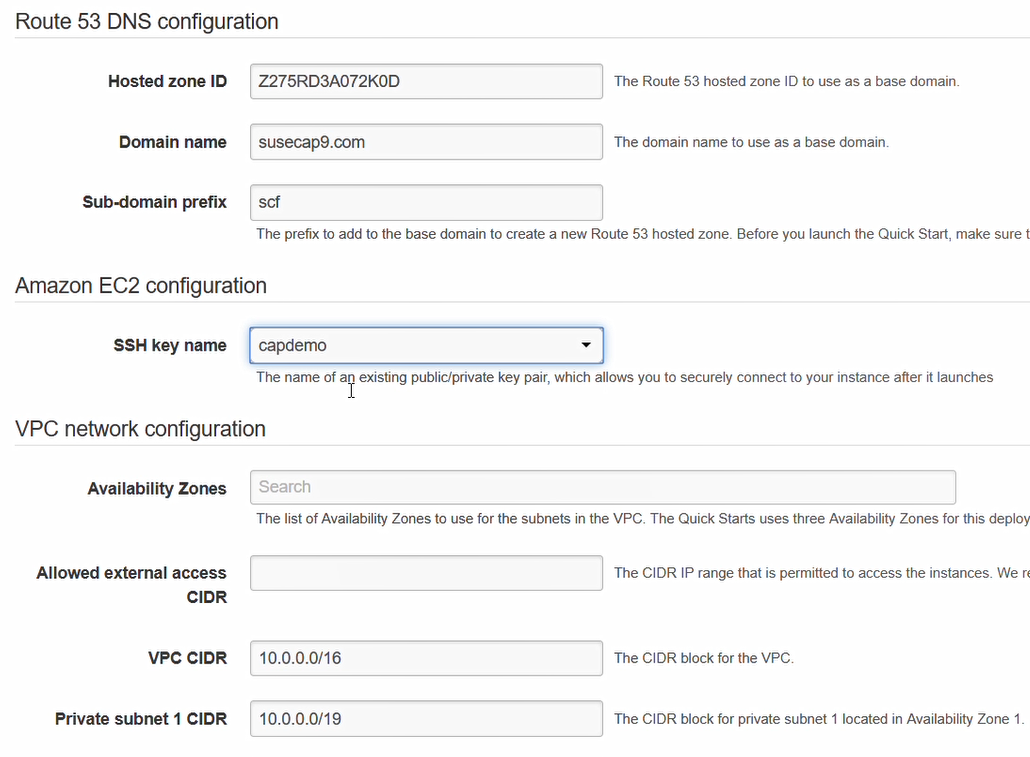The height and width of the screenshot is (757, 1030).
Task: Select the Domain name field showing susecap9.com
Action: (425, 141)
